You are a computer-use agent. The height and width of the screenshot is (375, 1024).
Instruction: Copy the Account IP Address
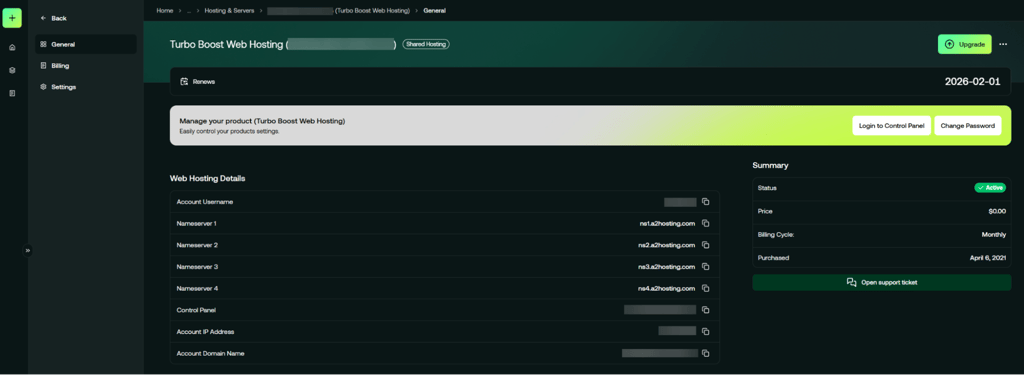pos(705,331)
